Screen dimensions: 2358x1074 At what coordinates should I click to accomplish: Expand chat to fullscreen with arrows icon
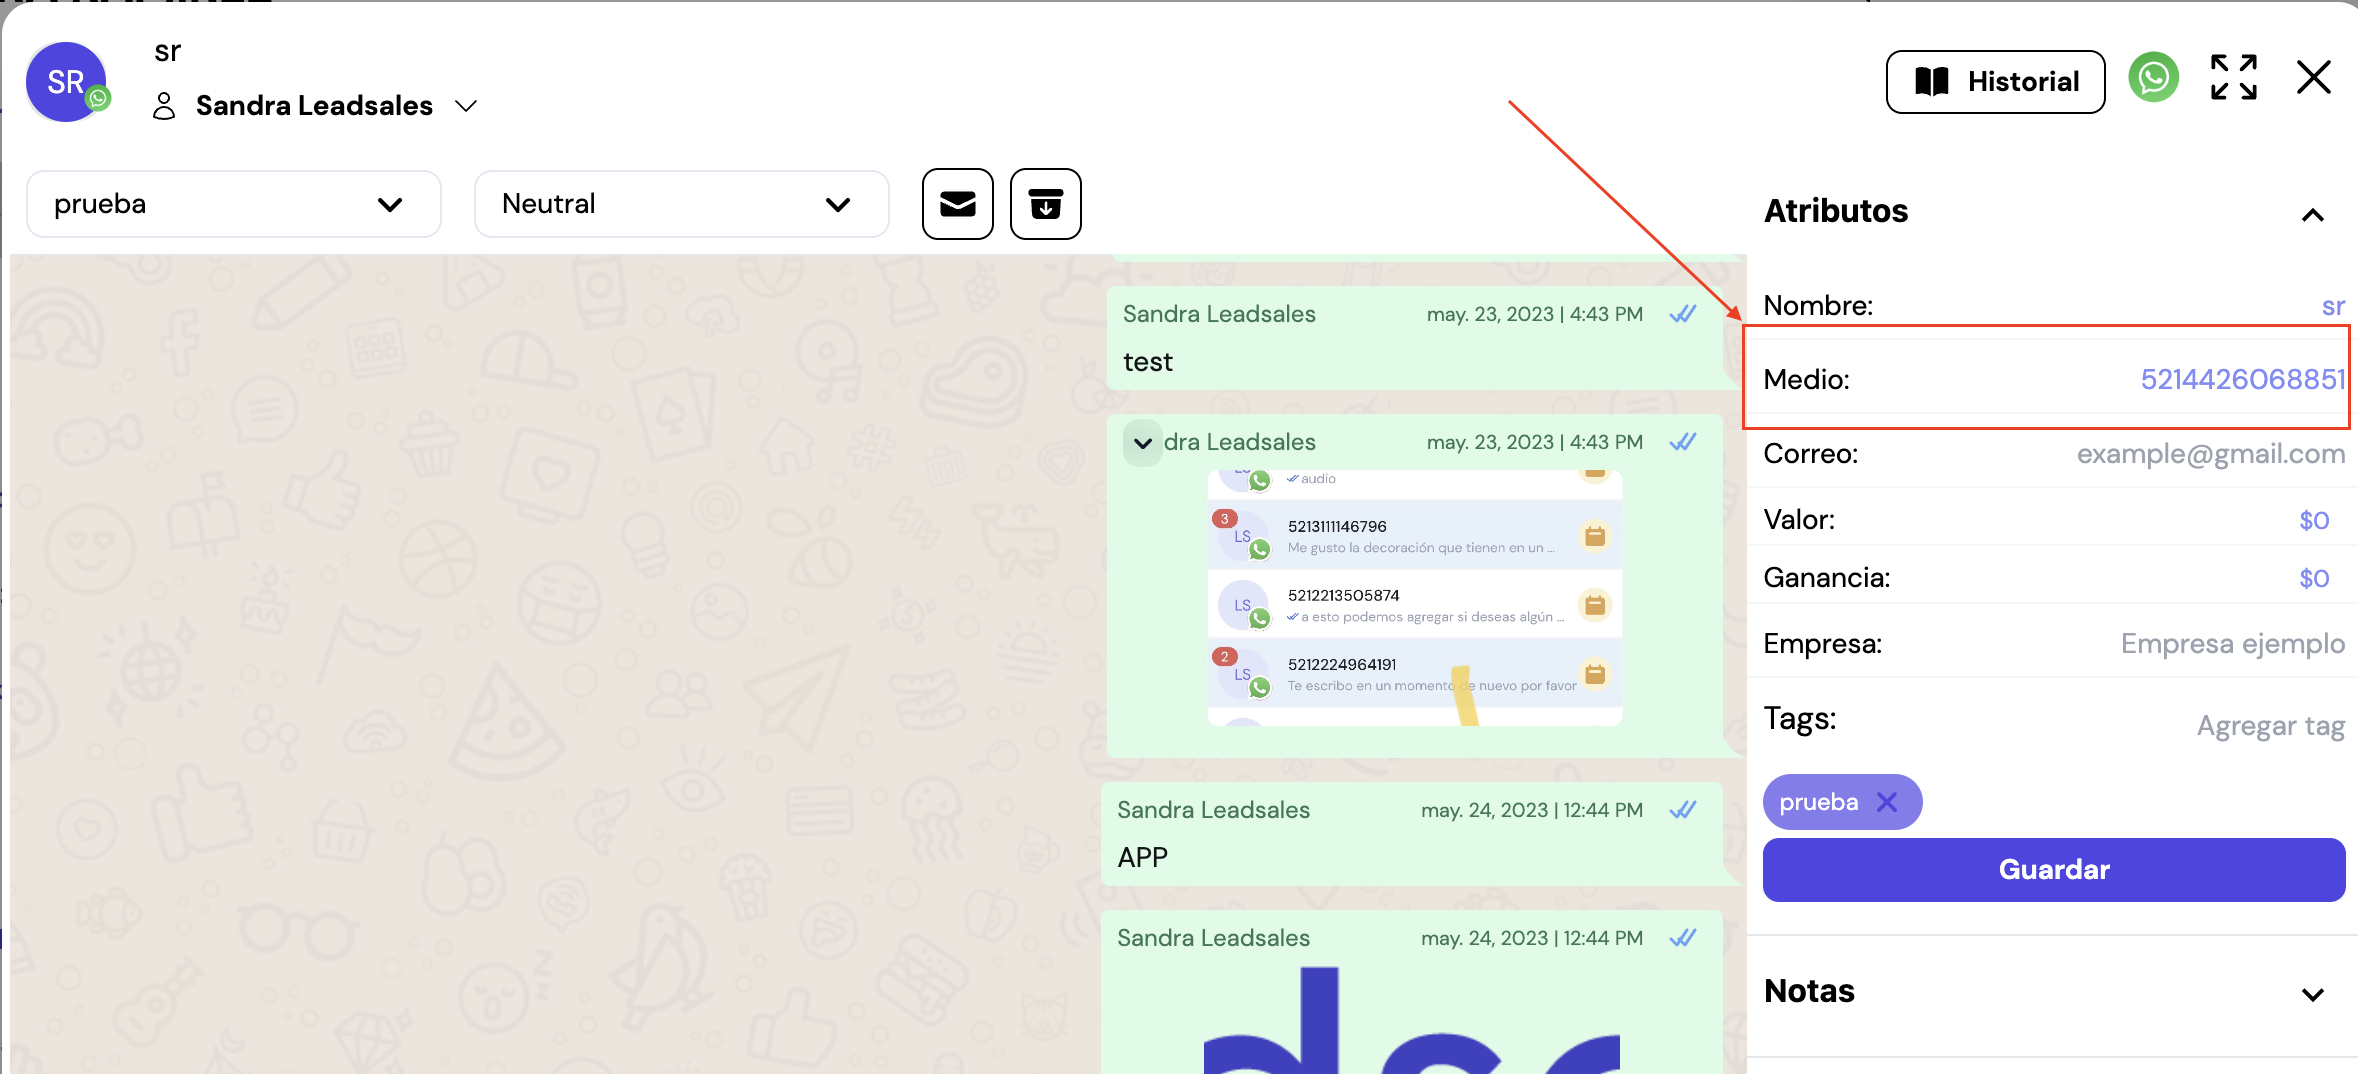(2233, 78)
